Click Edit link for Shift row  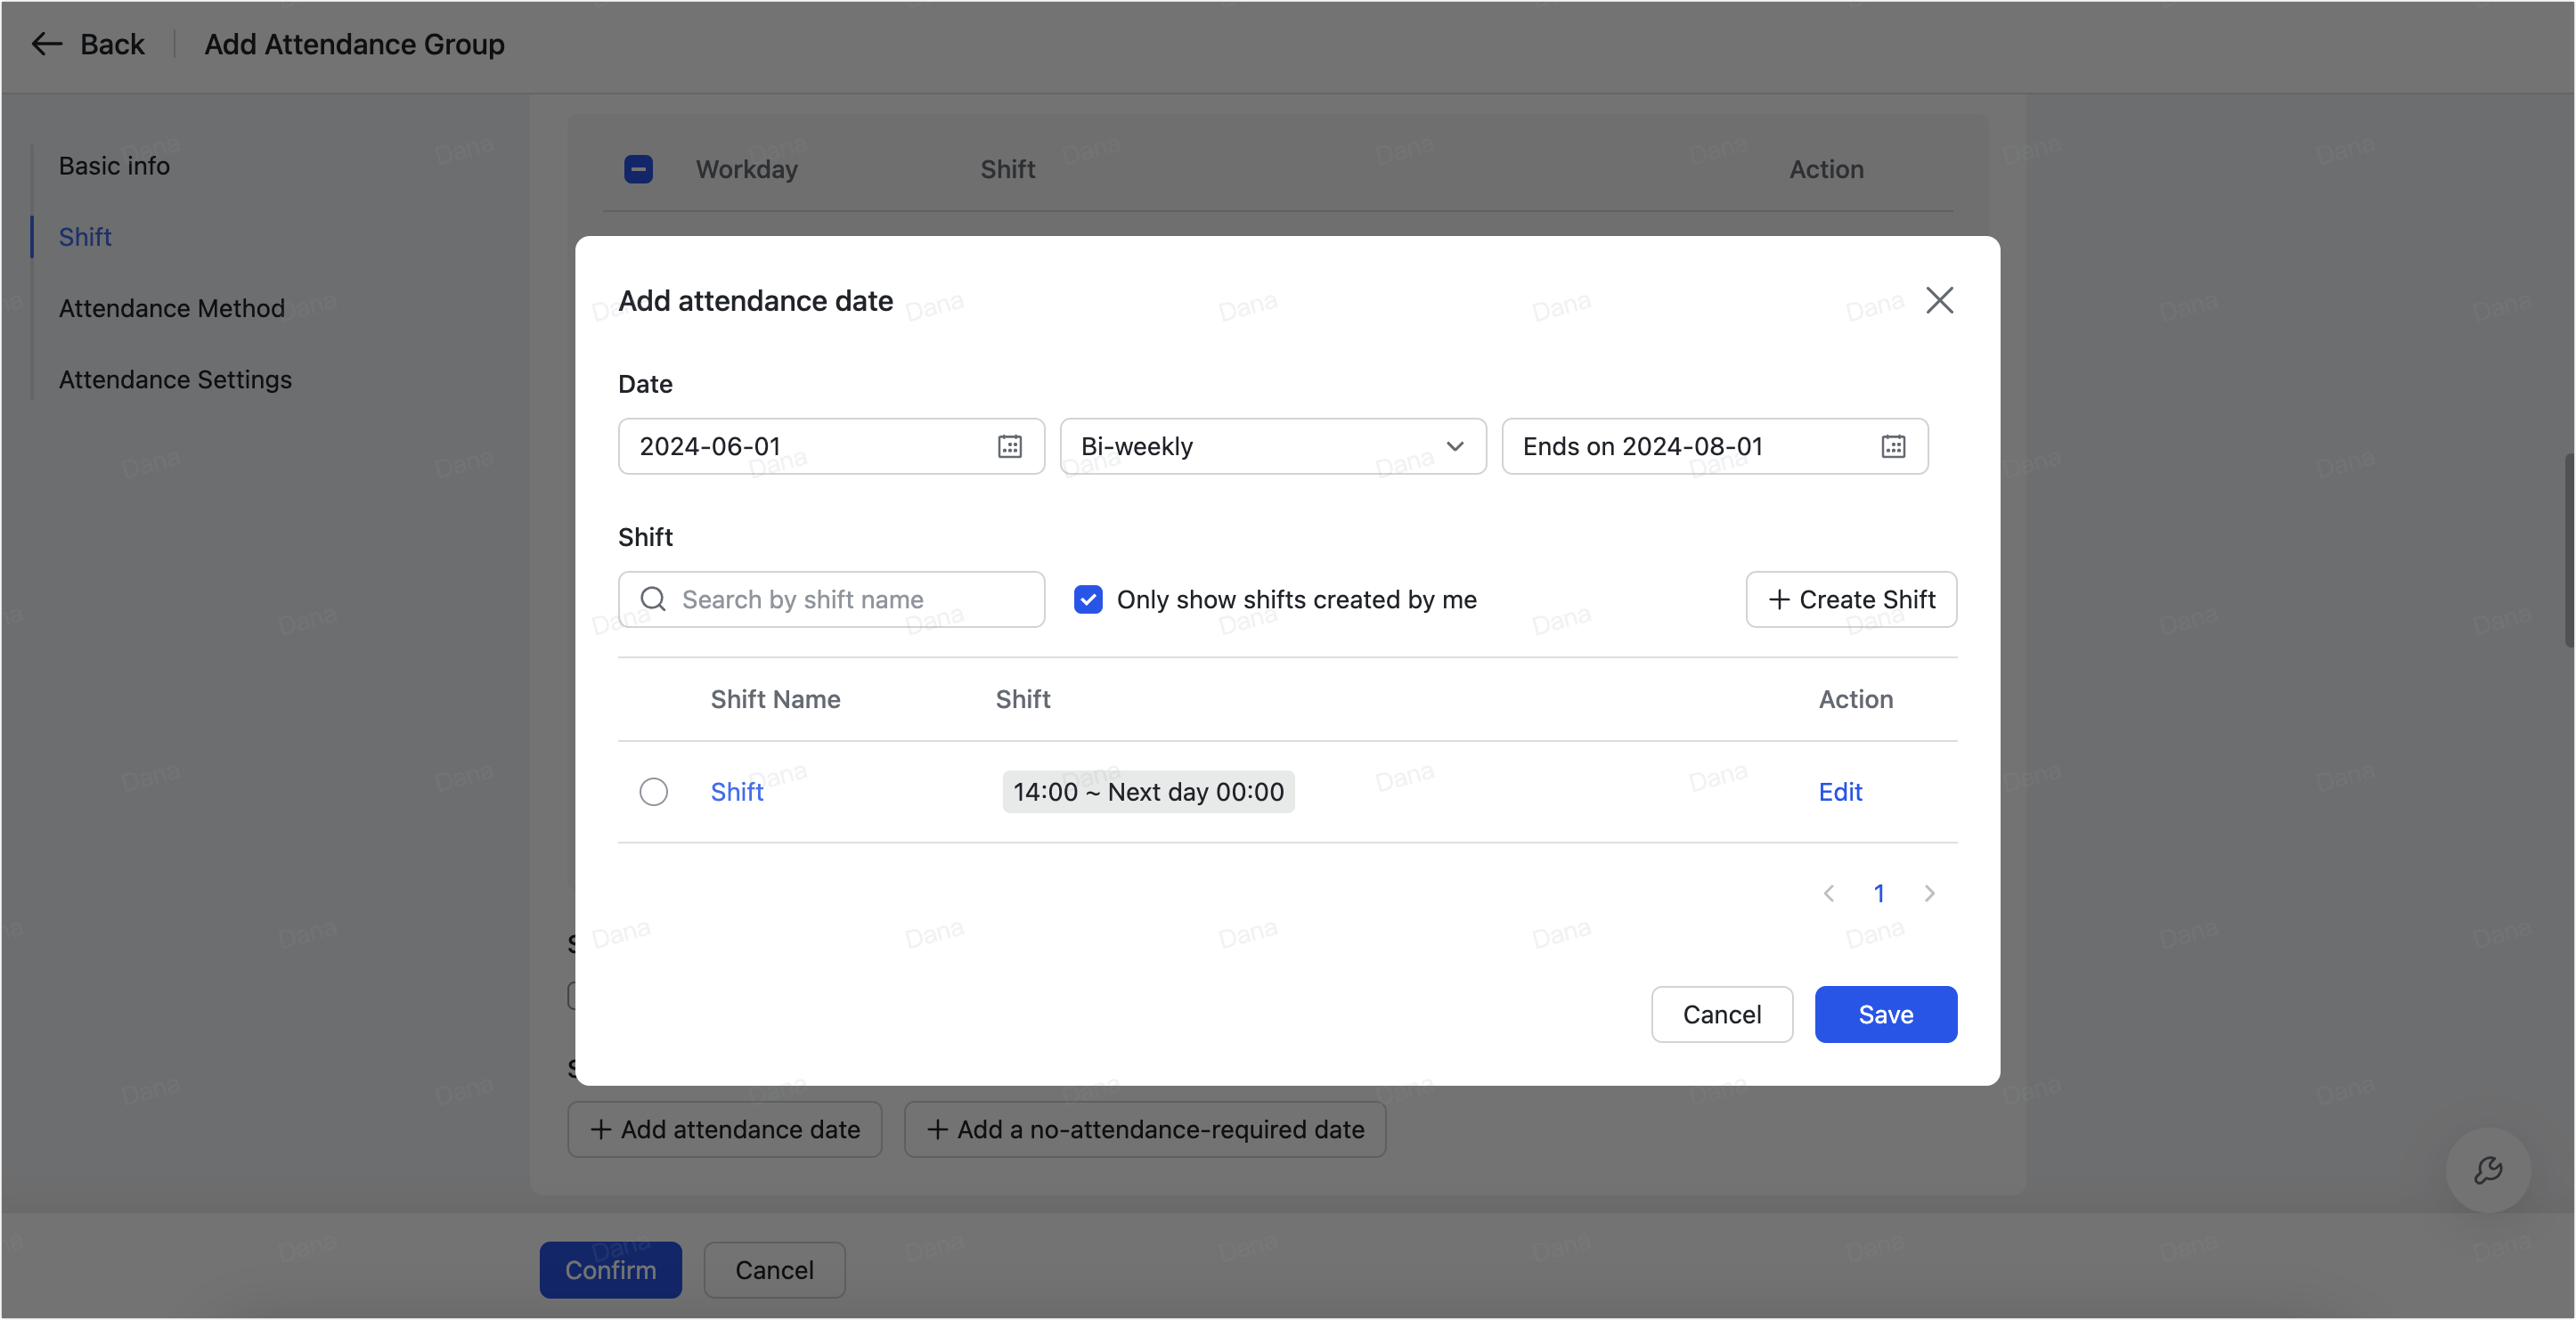[x=1839, y=792]
